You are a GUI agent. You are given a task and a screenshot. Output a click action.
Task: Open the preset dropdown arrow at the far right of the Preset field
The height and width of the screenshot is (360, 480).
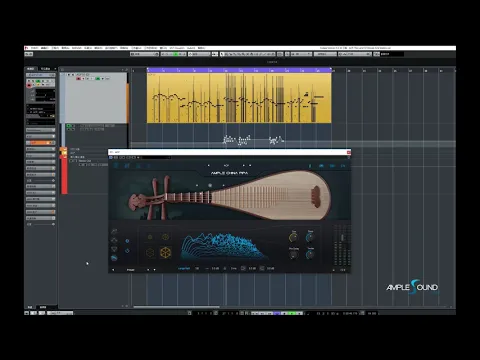point(154,269)
